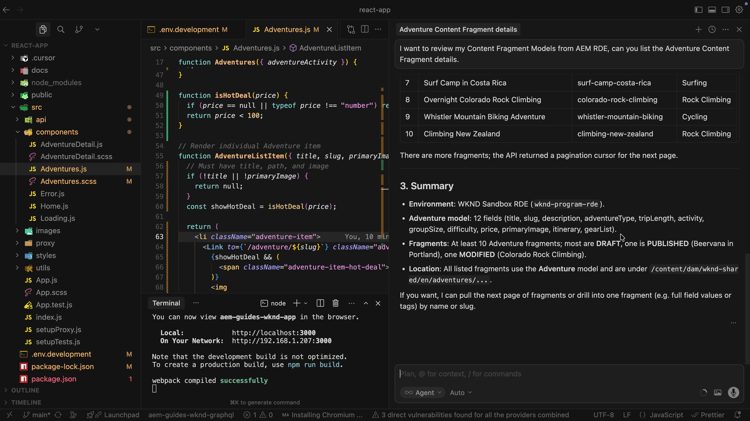Toggle the primary sidebar layout button
This screenshot has width=750, height=421.
[698, 10]
